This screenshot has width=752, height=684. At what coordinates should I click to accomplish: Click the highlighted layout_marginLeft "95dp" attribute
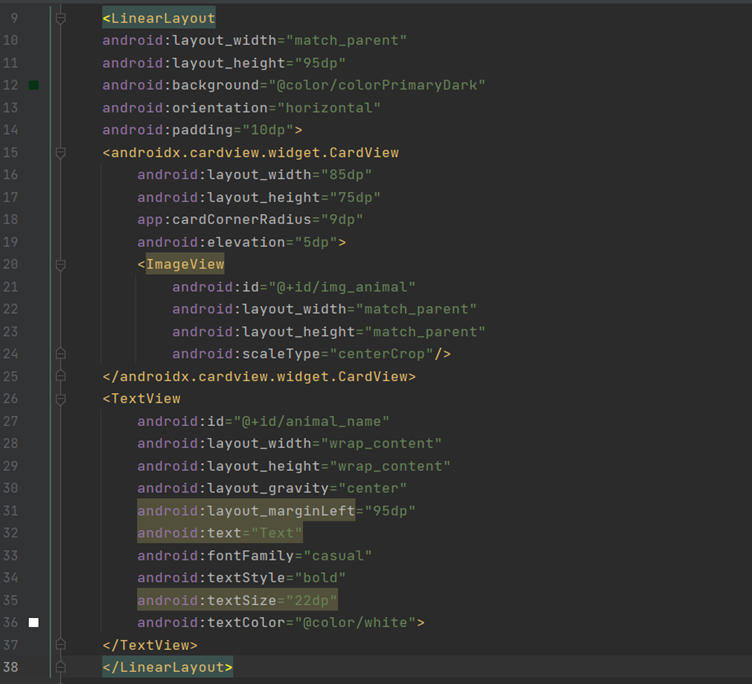coord(276,511)
